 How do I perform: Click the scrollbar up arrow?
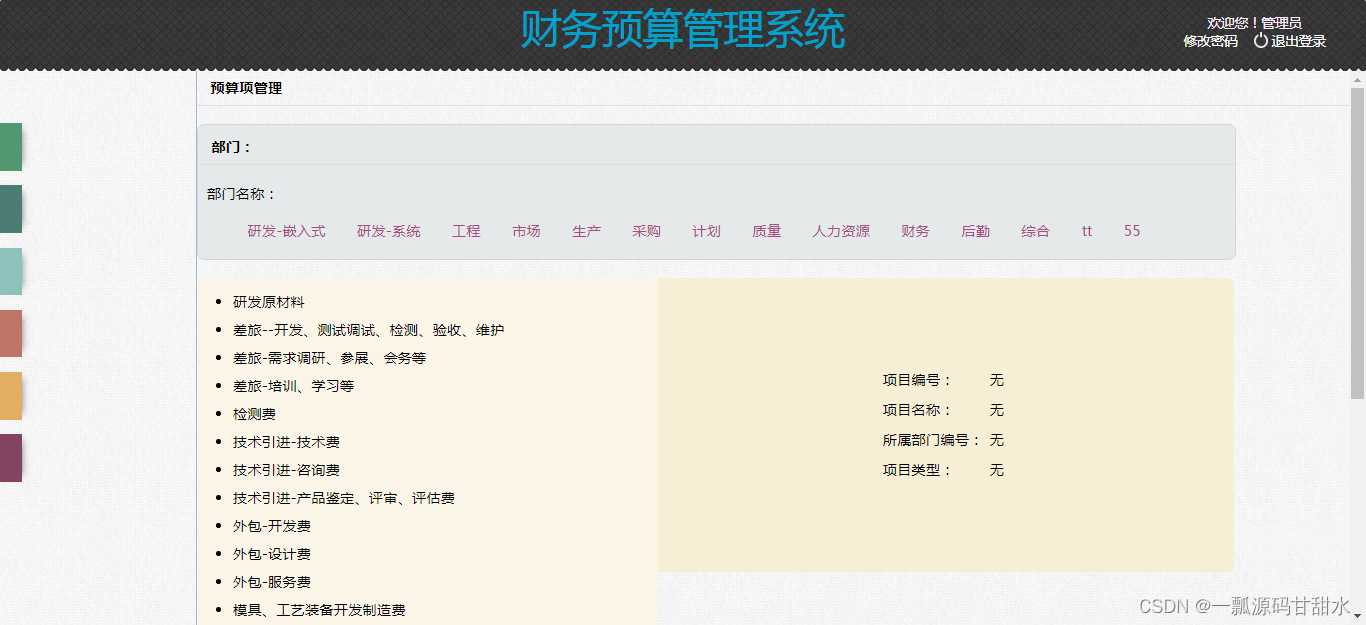1357,78
